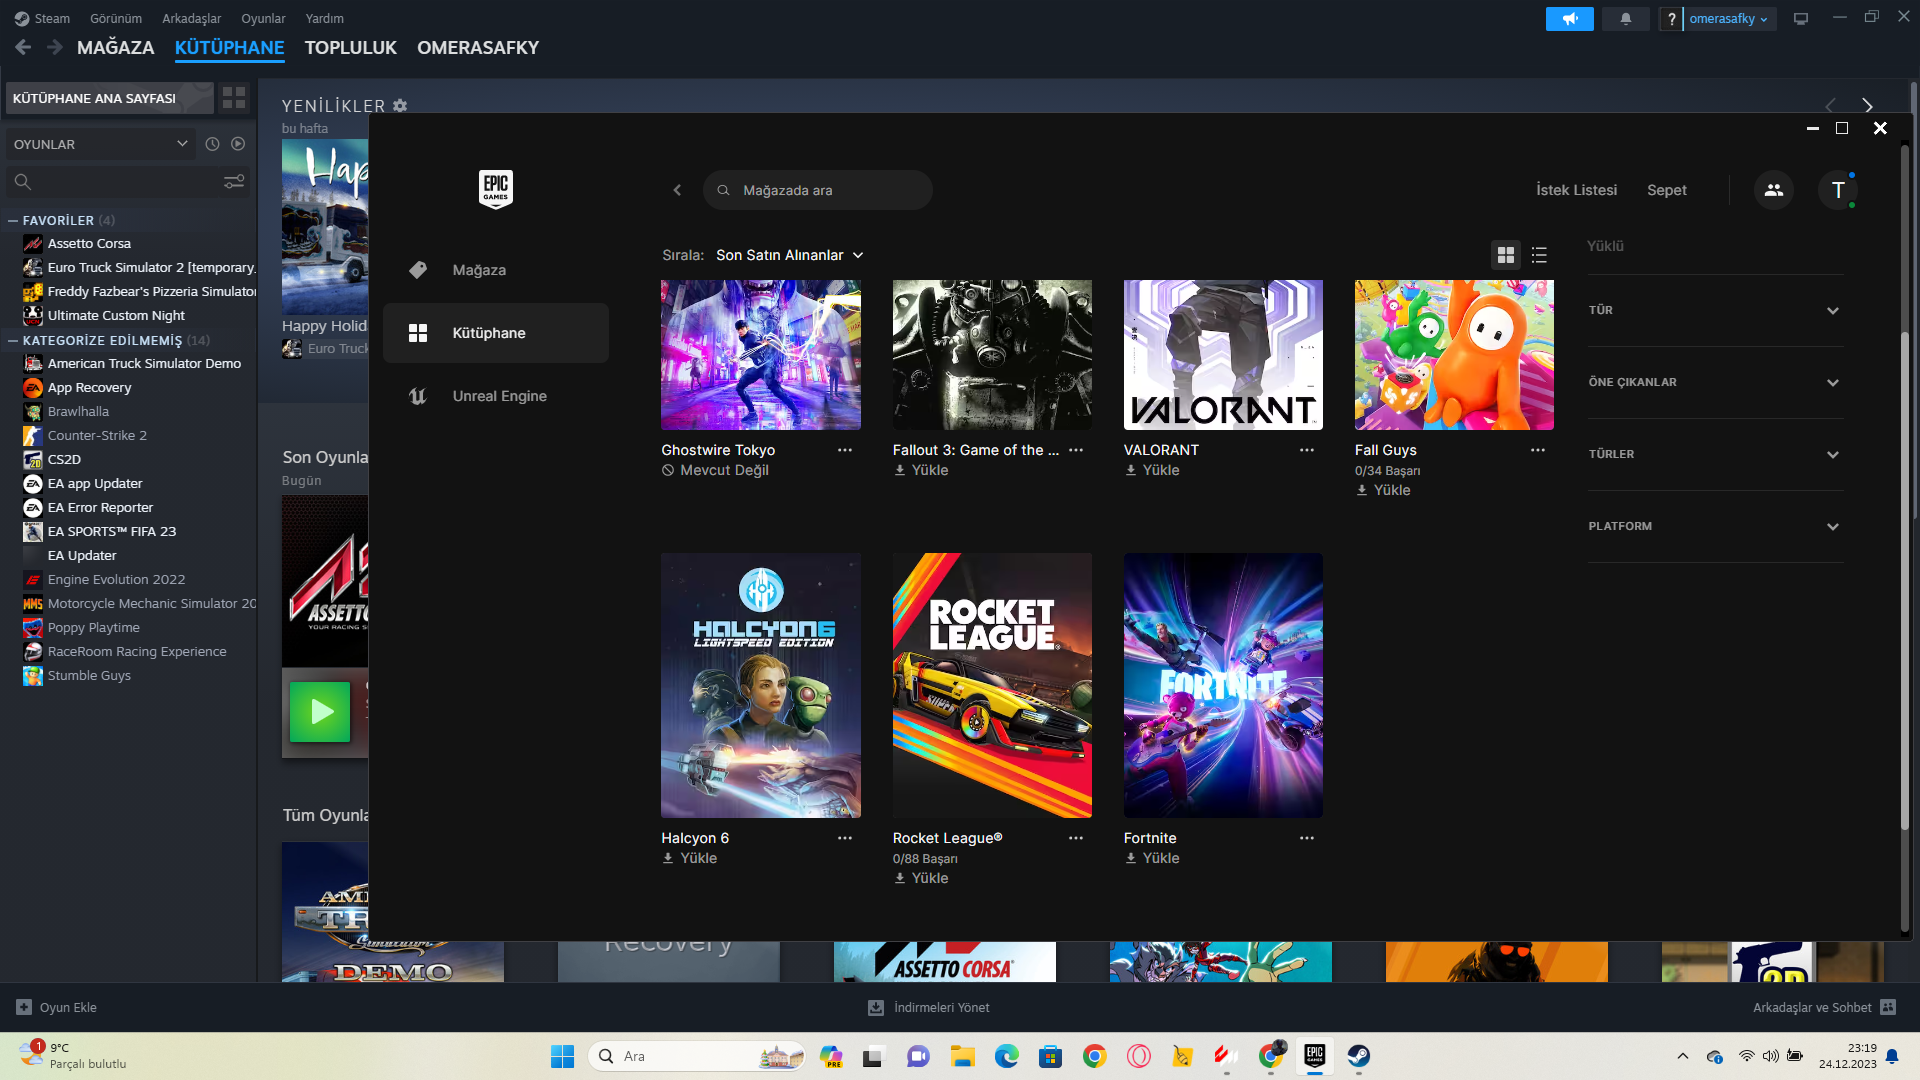
Task: Click Epic store back arrow
Action: (x=677, y=190)
